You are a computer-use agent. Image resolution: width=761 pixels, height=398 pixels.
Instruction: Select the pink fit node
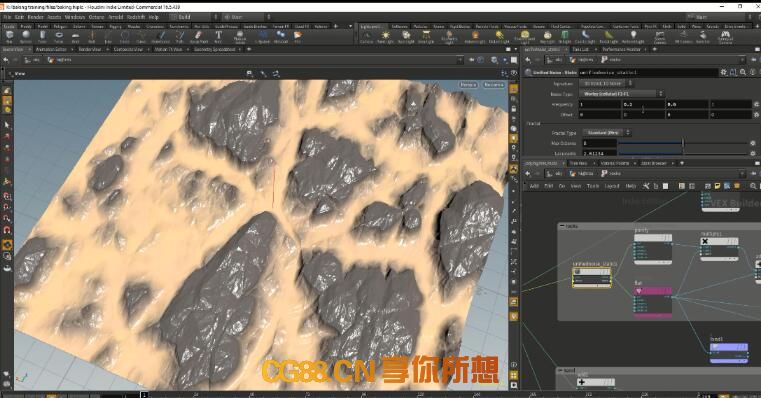tap(653, 302)
